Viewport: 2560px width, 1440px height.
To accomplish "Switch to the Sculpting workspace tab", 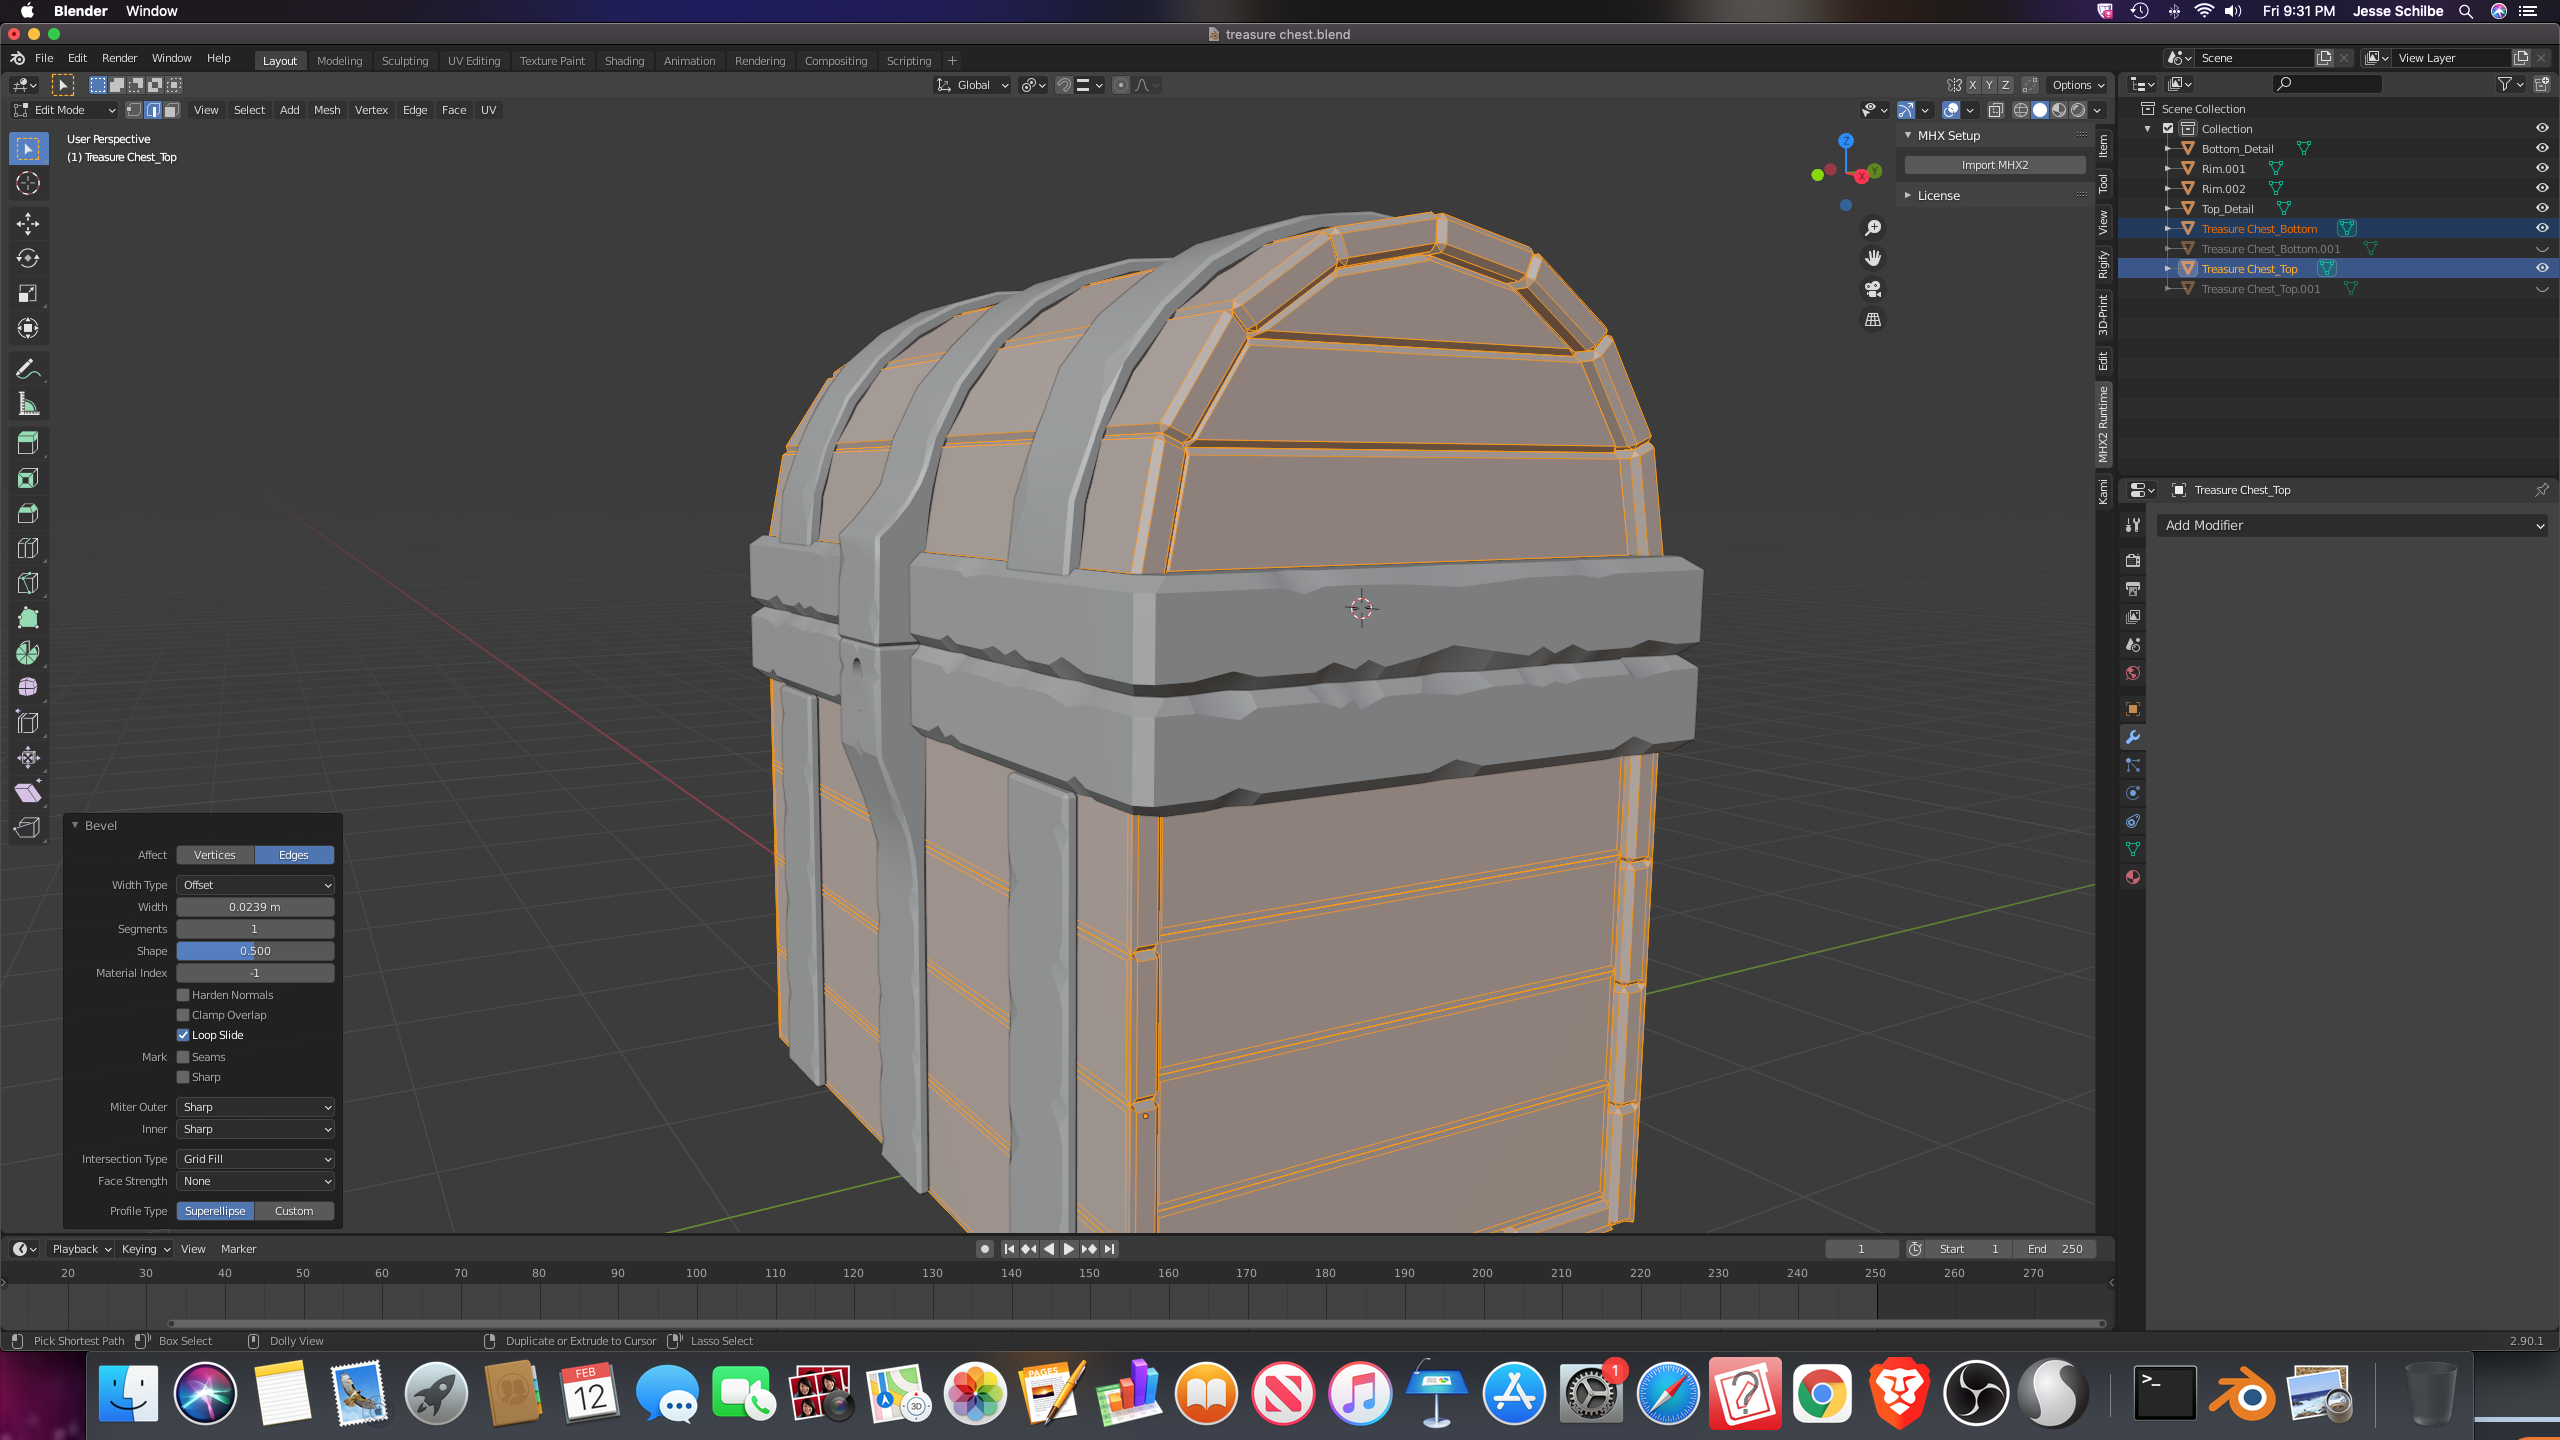I will (x=404, y=60).
